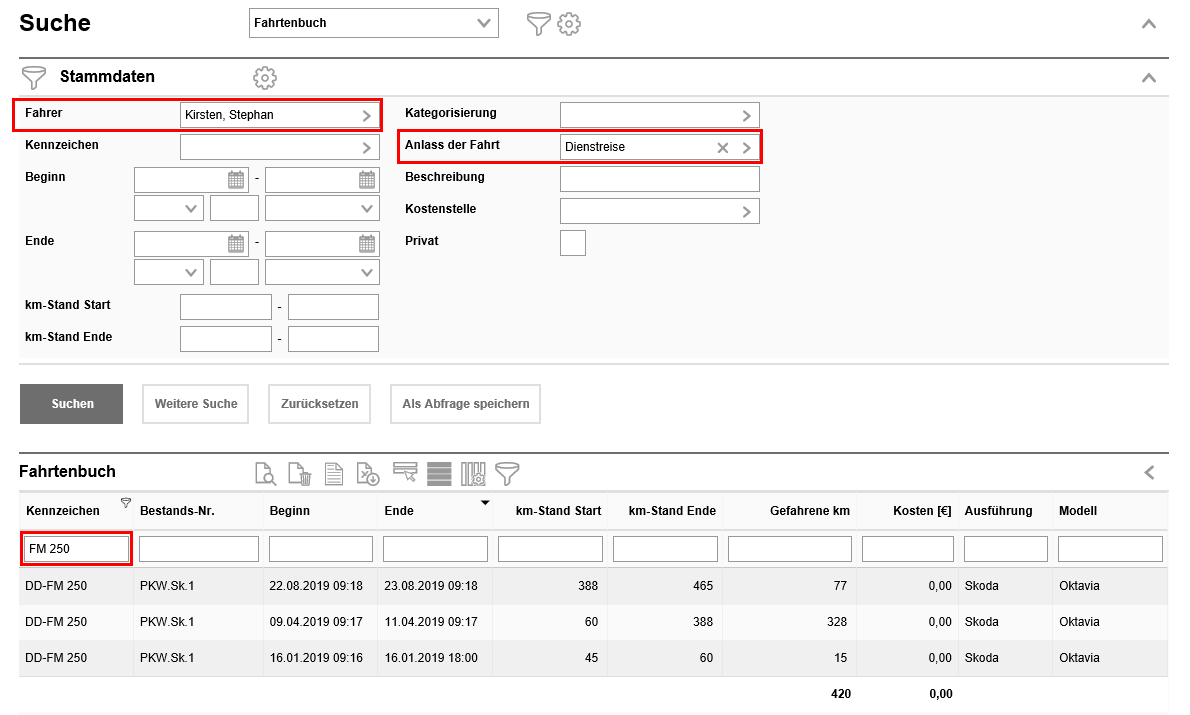Collapse the Stammdaten section with chevron
This screenshot has width=1190, height=715.
[x=1149, y=77]
